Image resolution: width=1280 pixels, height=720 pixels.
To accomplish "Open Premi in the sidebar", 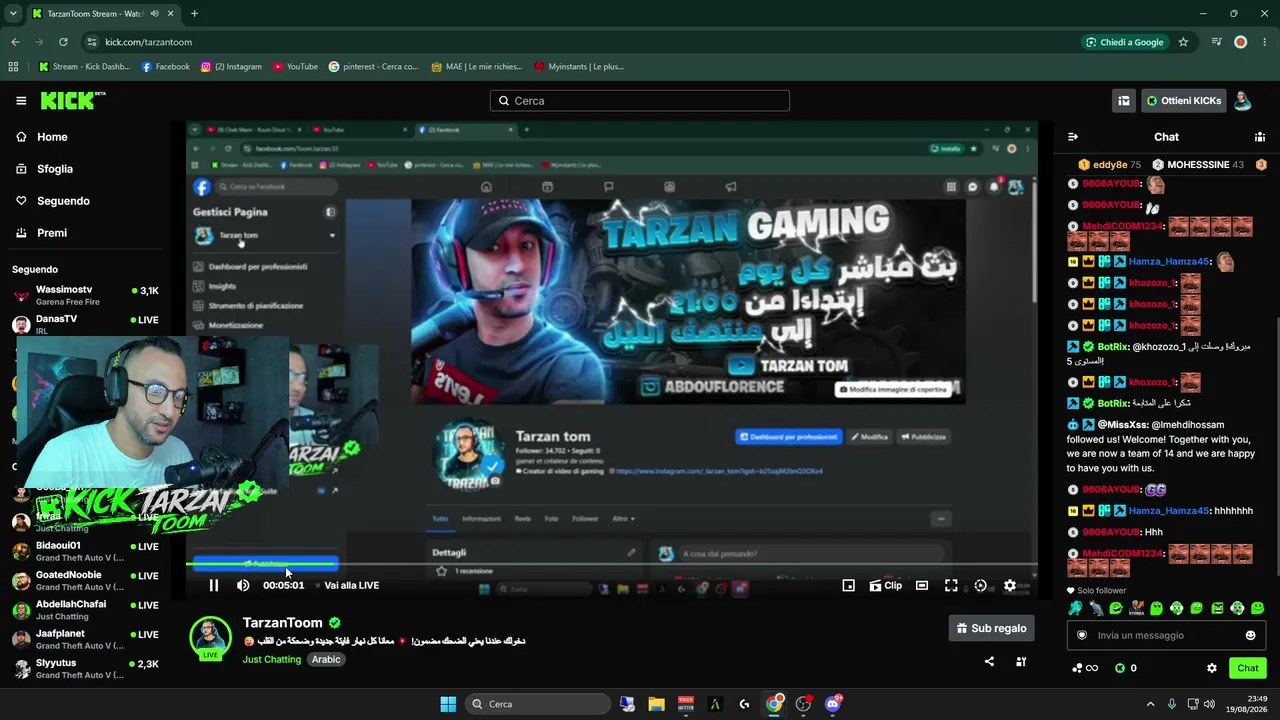I will 52,233.
